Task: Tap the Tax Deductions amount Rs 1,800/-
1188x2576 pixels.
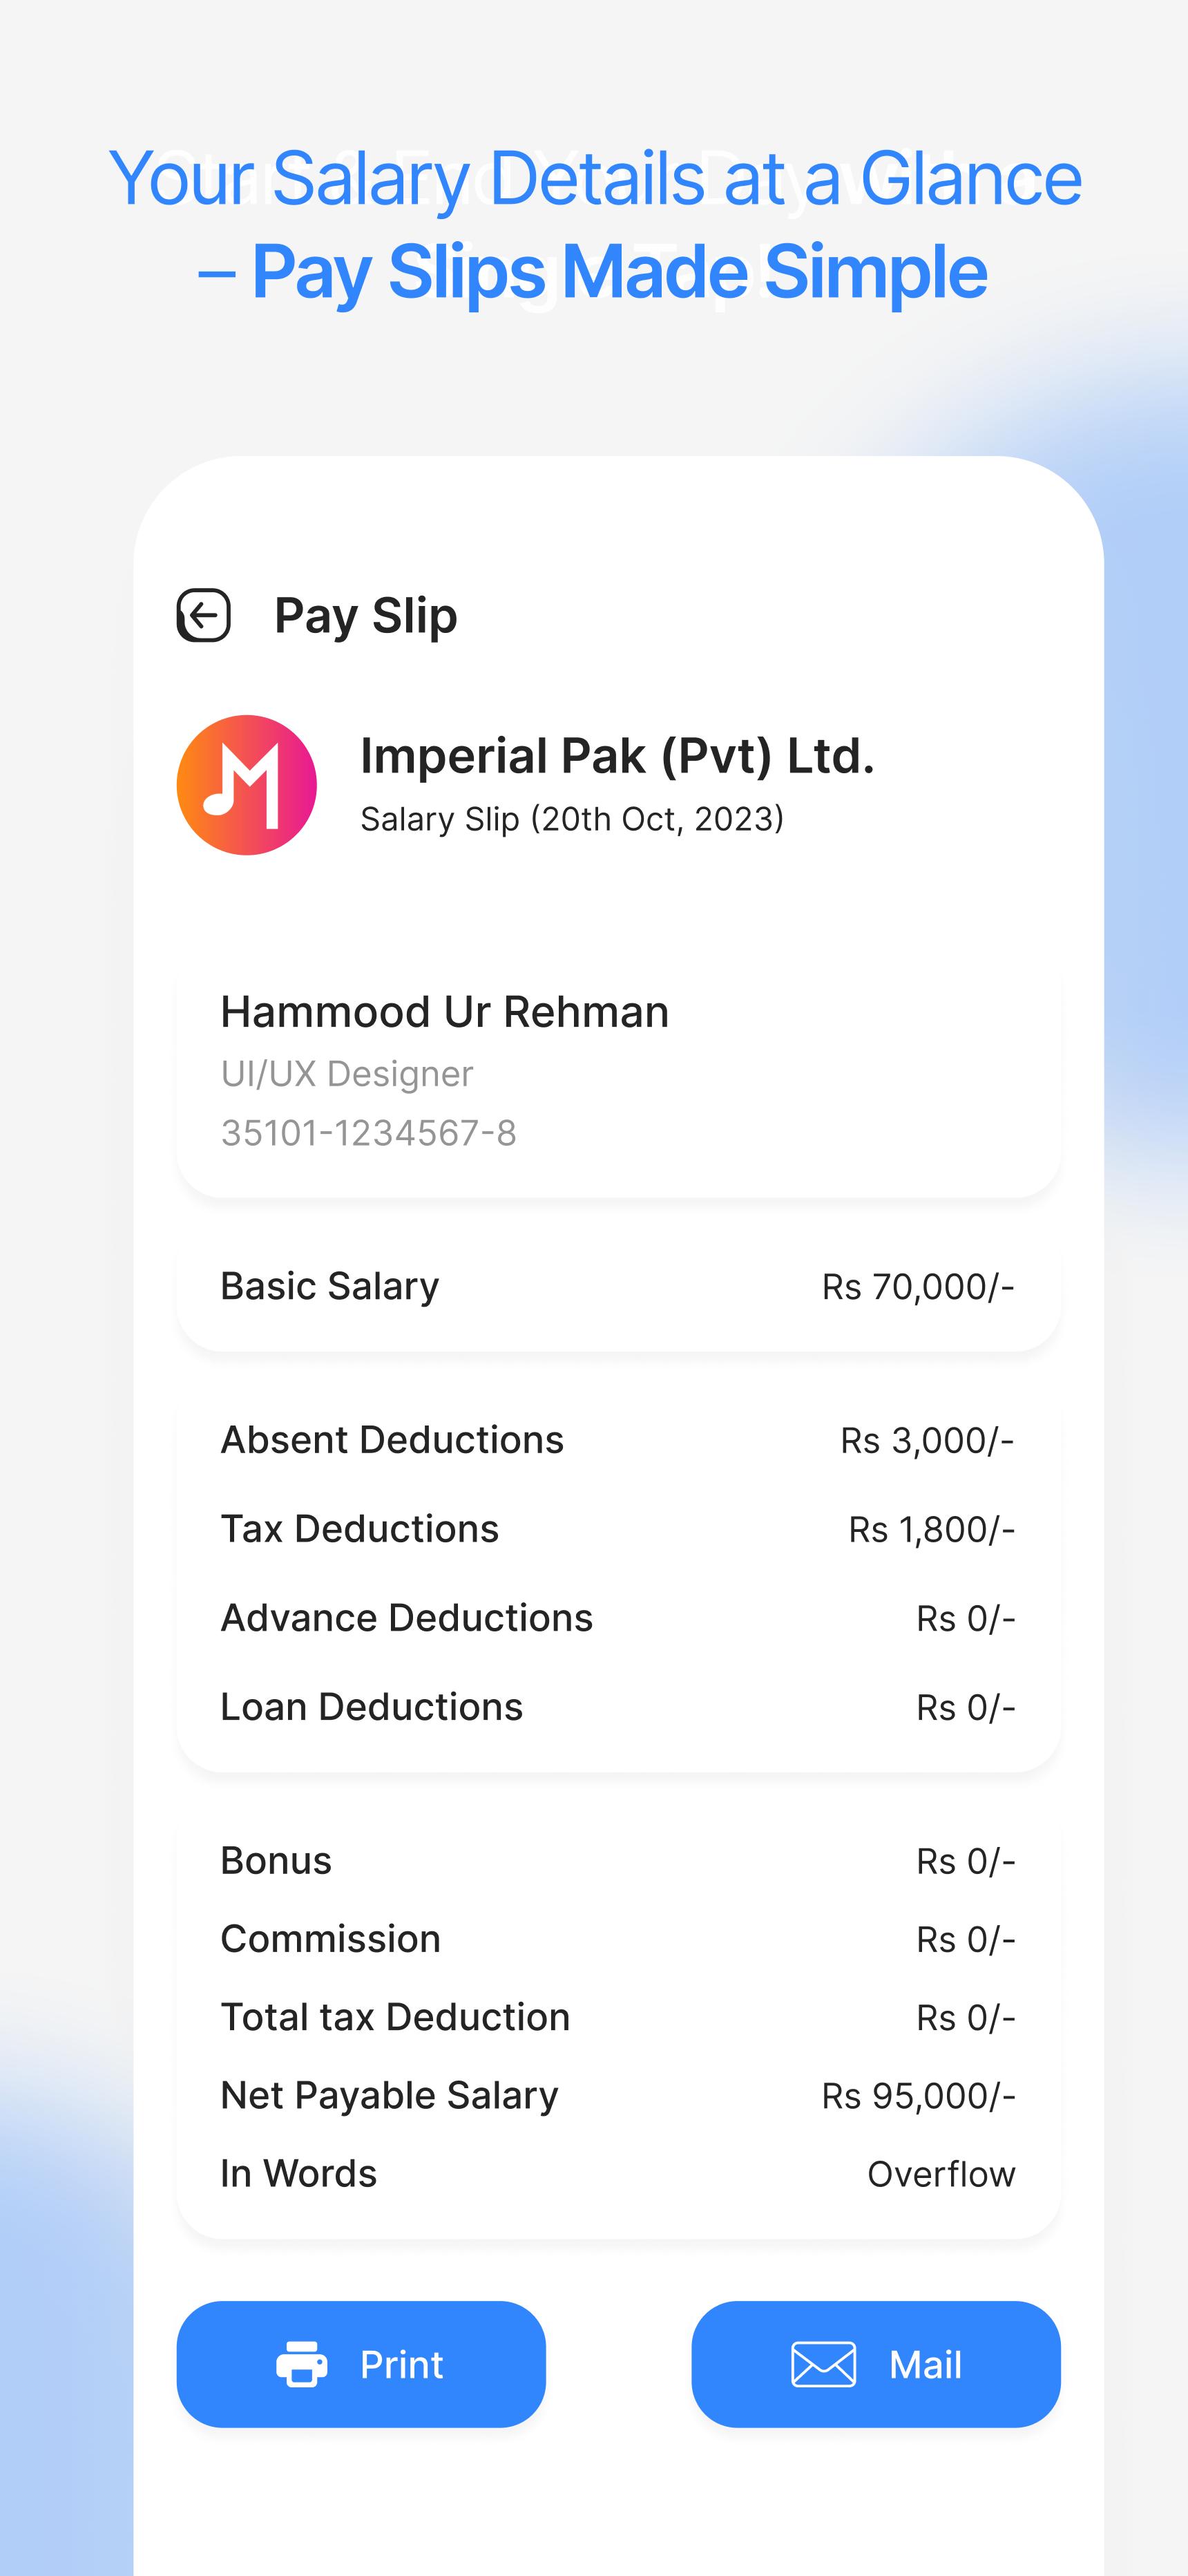Action: 932,1529
